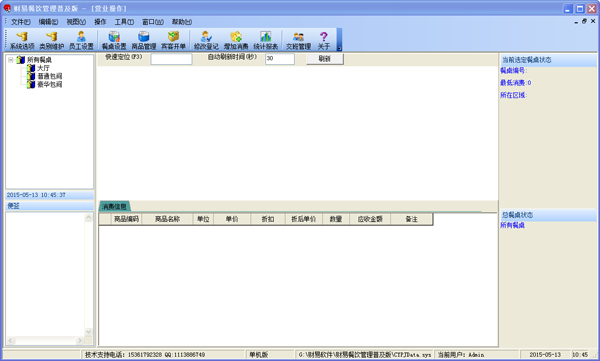Restore the inner 营业操作 child window
This screenshot has height=361, width=600.
click(x=584, y=21)
